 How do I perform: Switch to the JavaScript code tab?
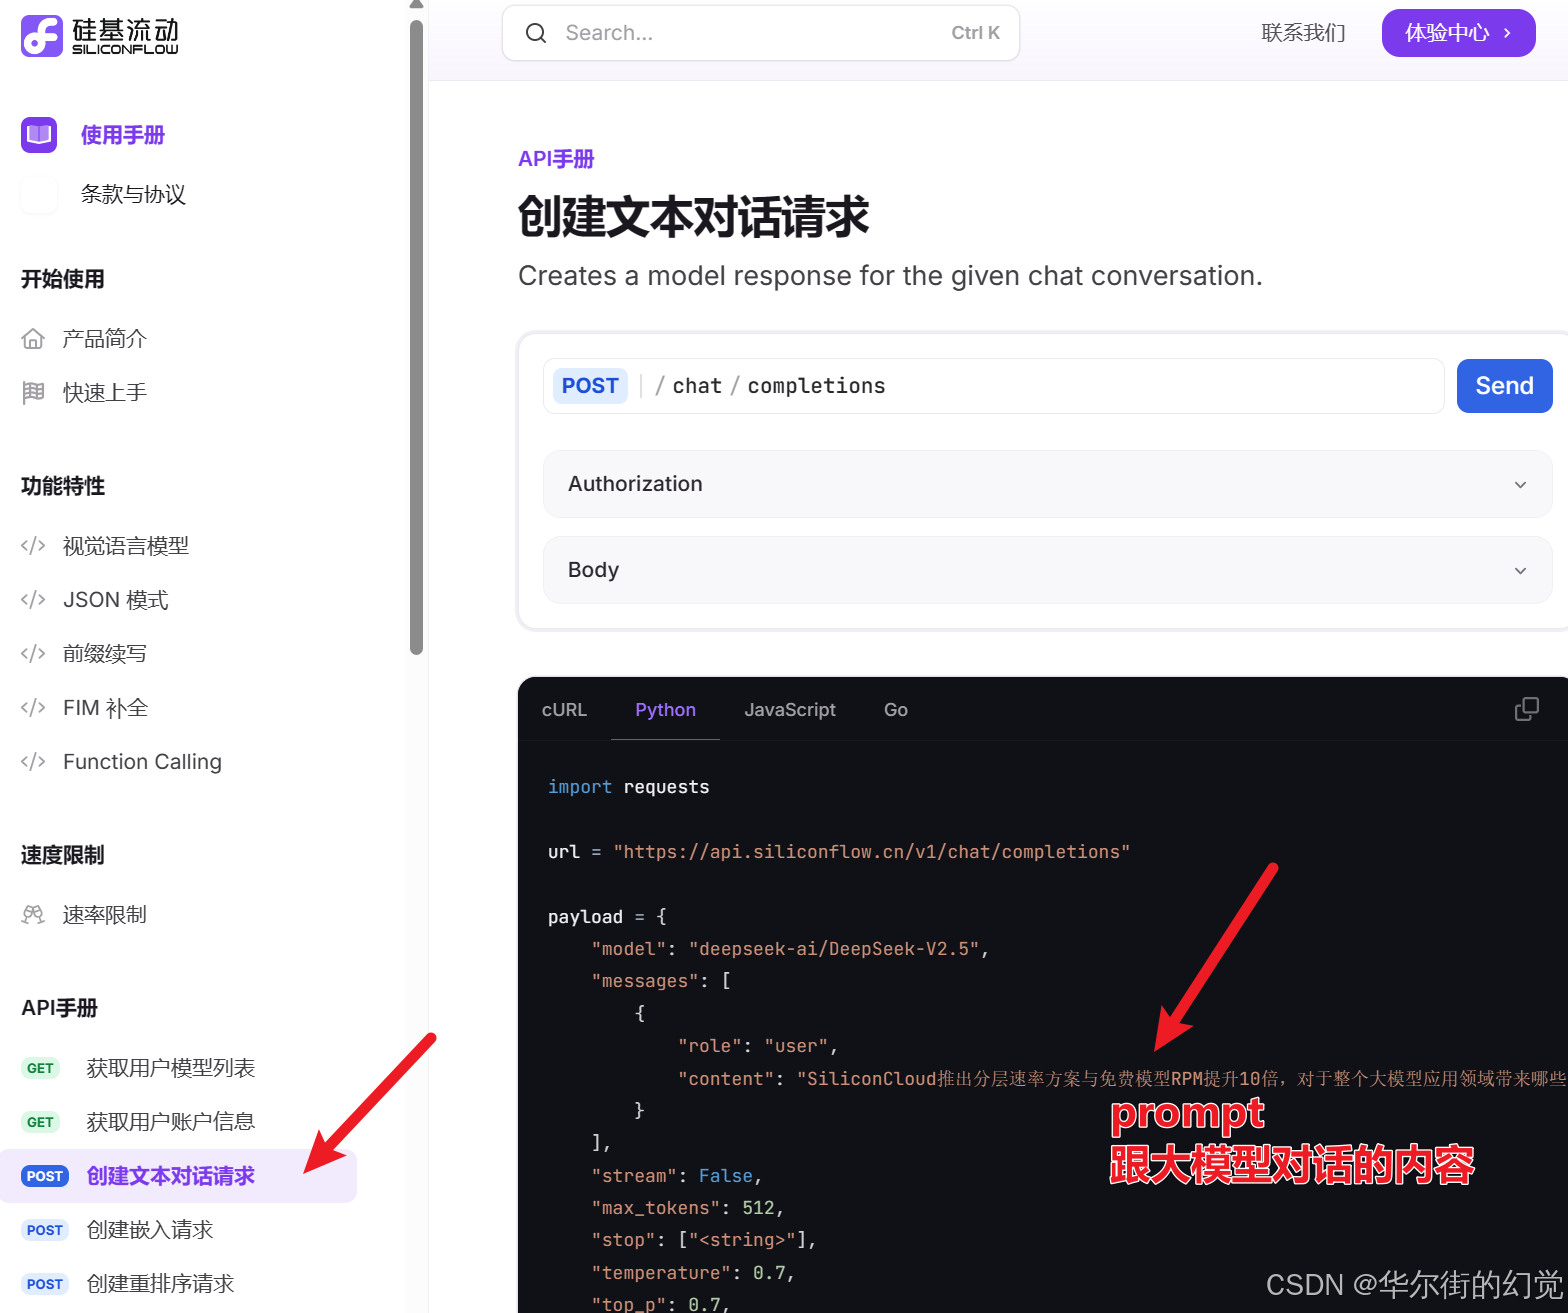pyautogui.click(x=790, y=710)
